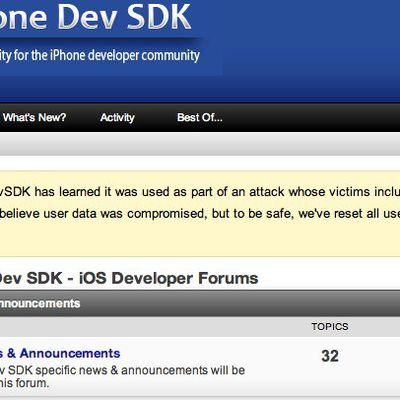Screen dimensions: 400x400
Task: Open the Best Of... navigation tab
Action: coord(200,118)
